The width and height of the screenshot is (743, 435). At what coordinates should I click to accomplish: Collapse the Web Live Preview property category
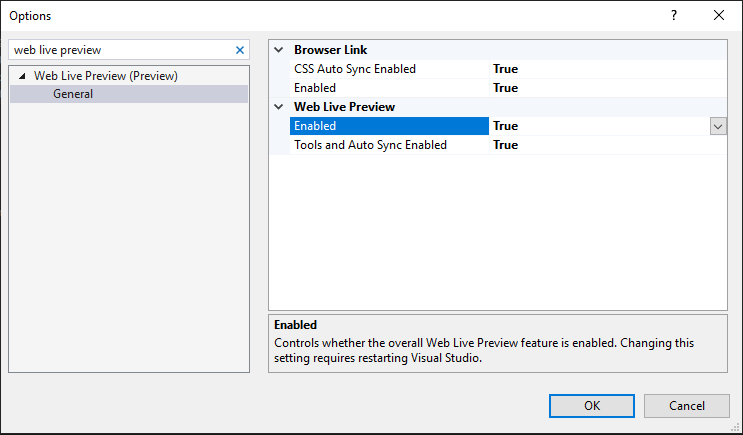pyautogui.click(x=279, y=107)
